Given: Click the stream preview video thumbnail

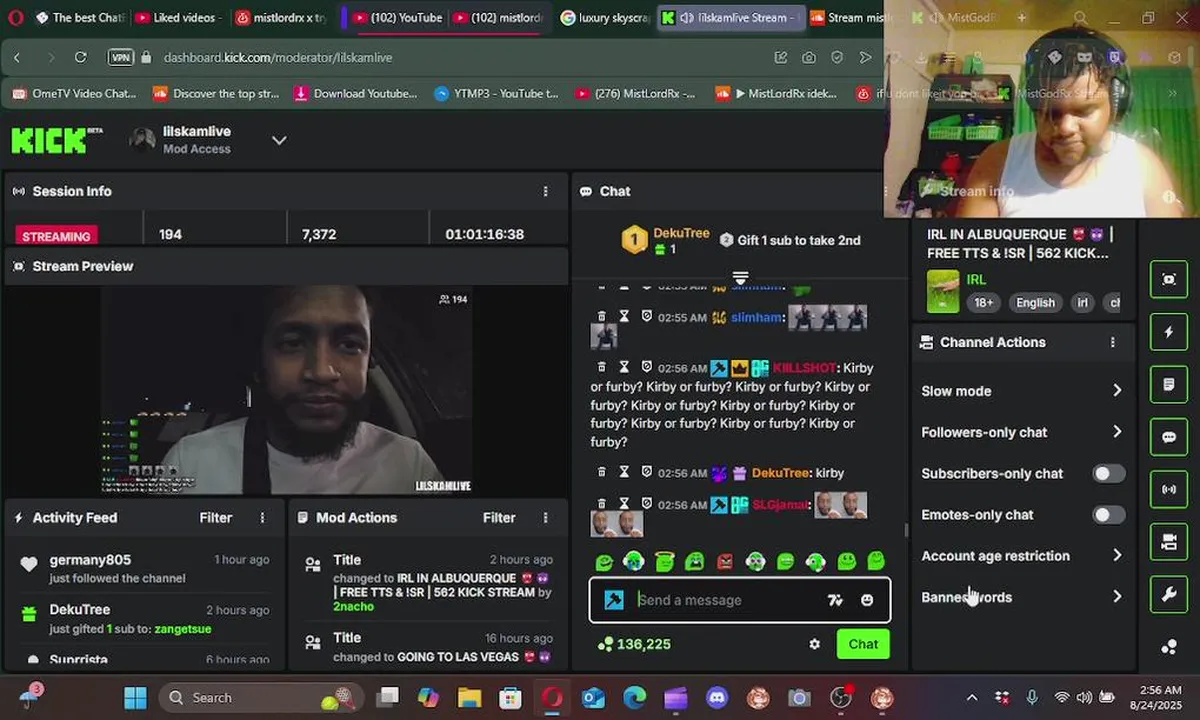Looking at the screenshot, I should point(287,390).
